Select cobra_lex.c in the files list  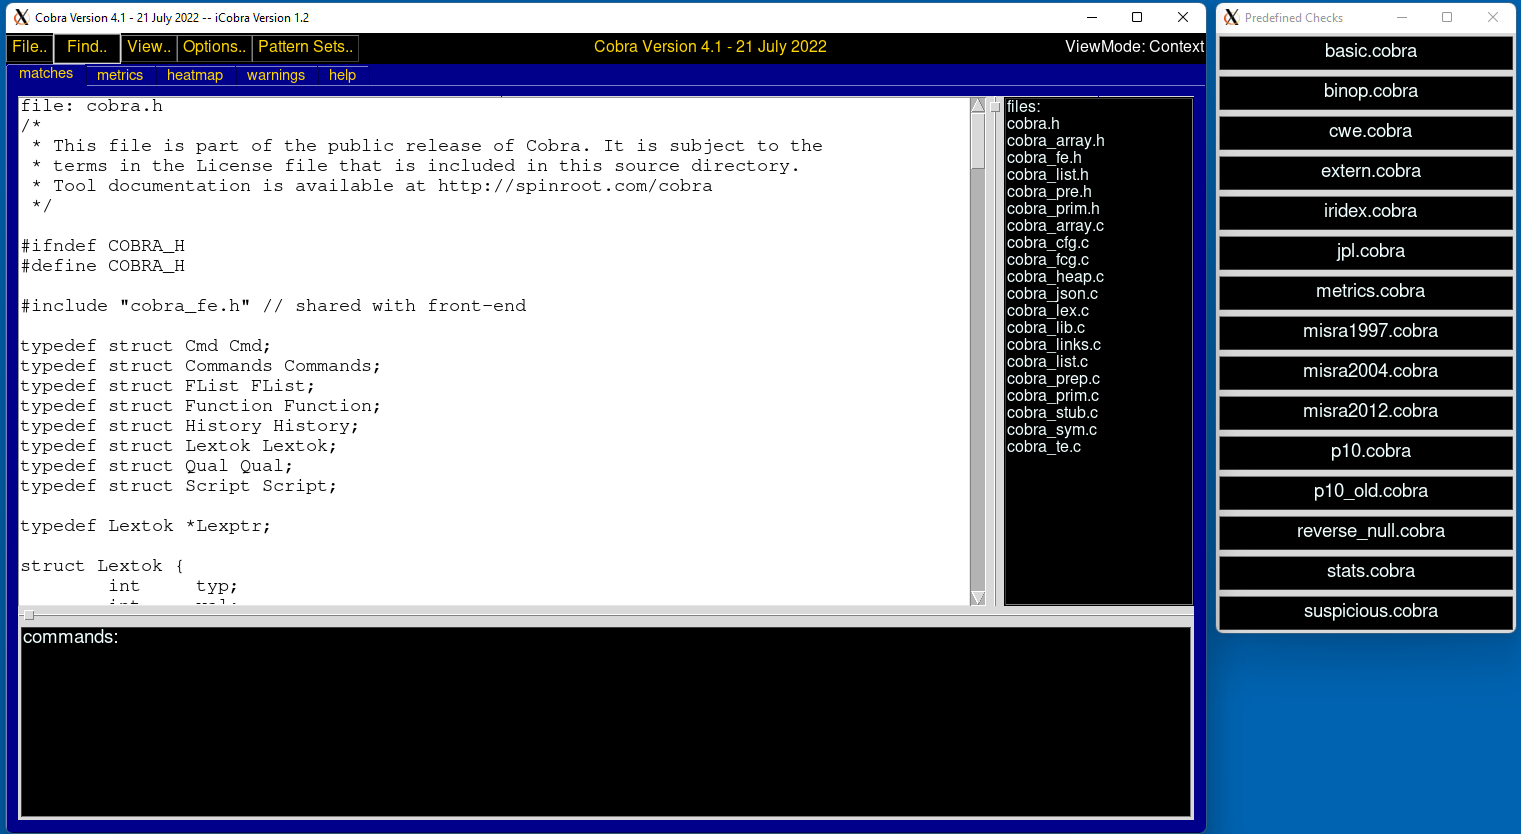click(x=1047, y=311)
